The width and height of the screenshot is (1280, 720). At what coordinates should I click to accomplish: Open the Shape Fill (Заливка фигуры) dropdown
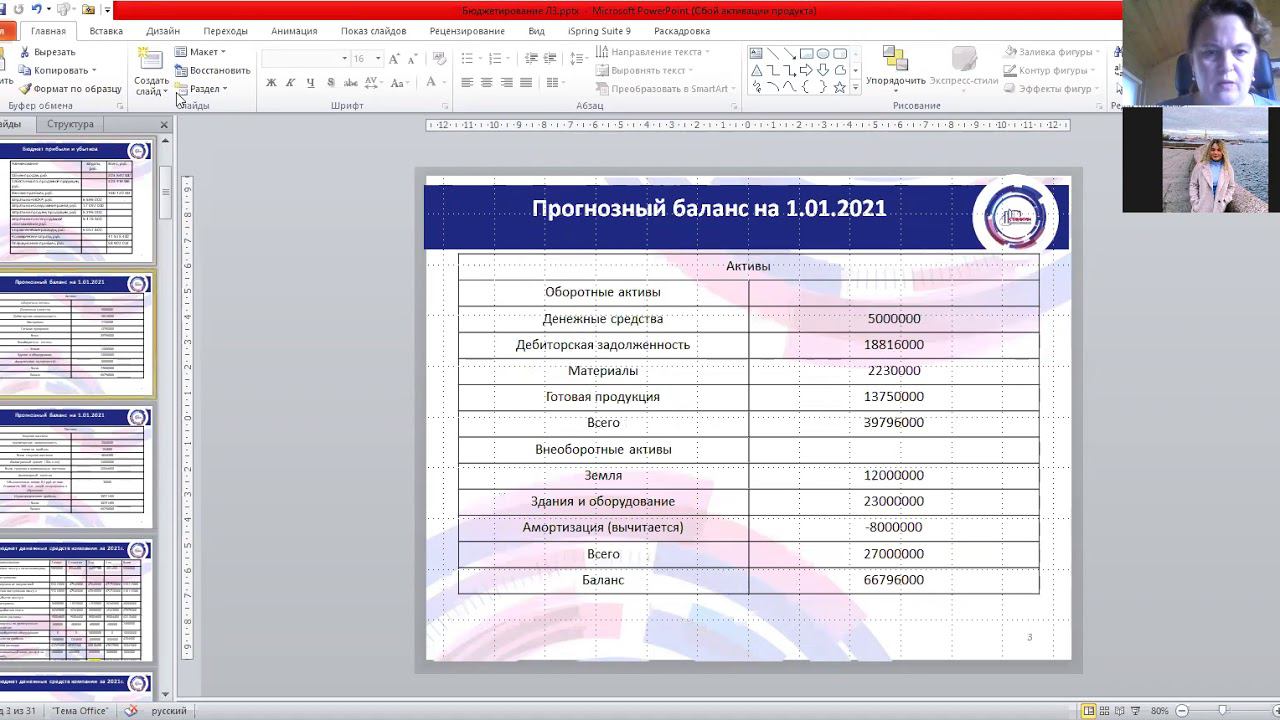click(1050, 52)
